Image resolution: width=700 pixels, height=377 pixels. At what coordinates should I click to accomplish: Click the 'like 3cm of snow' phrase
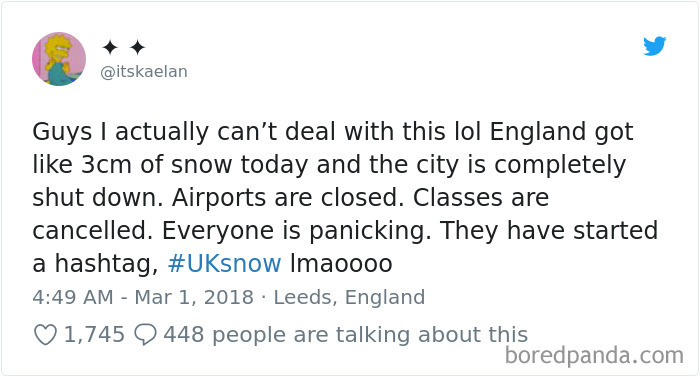[x=133, y=165]
